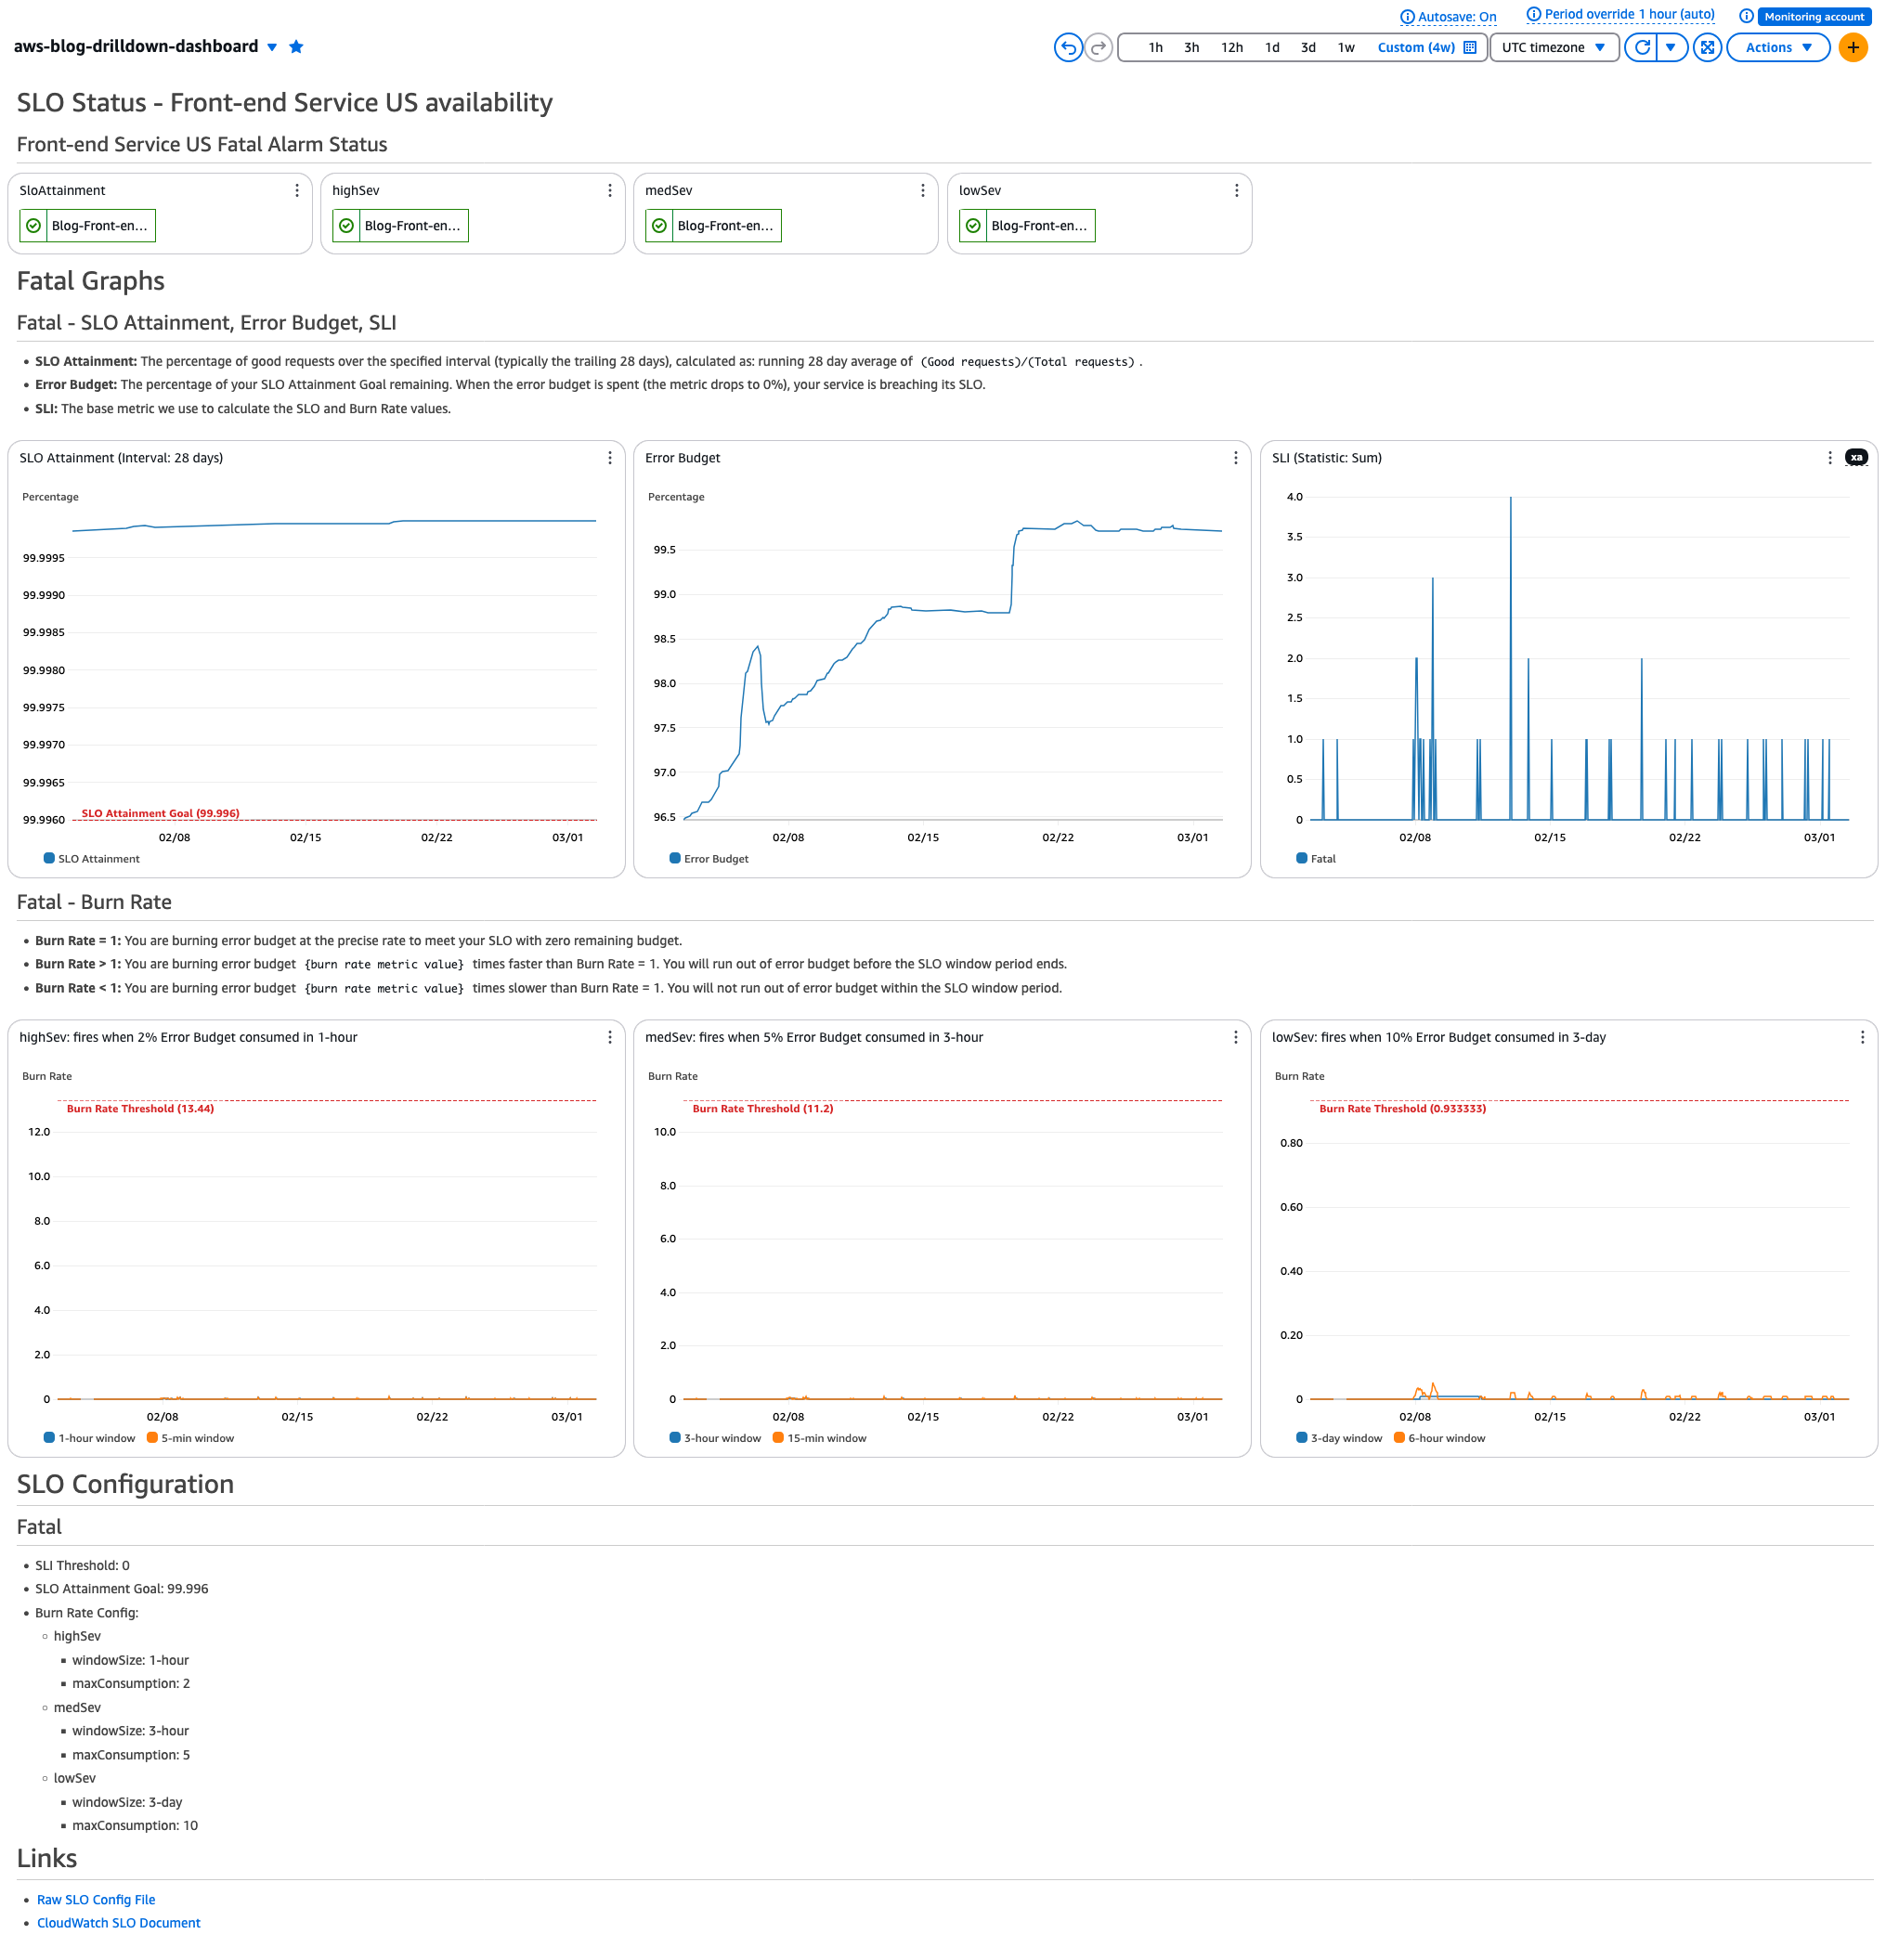The image size is (1886, 1960).
Task: Open Error Budget widget options menu
Action: point(1235,458)
